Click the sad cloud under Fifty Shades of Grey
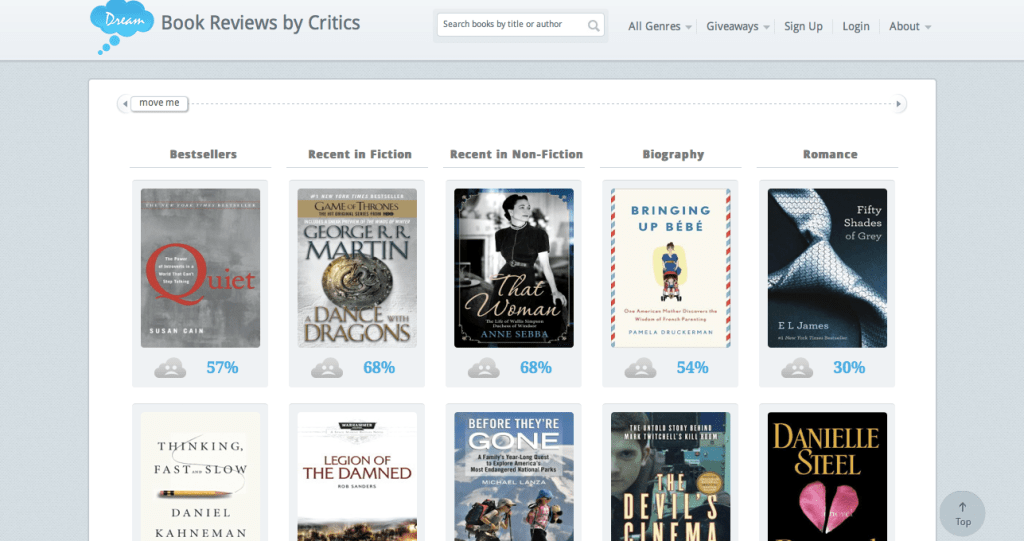 pos(797,368)
